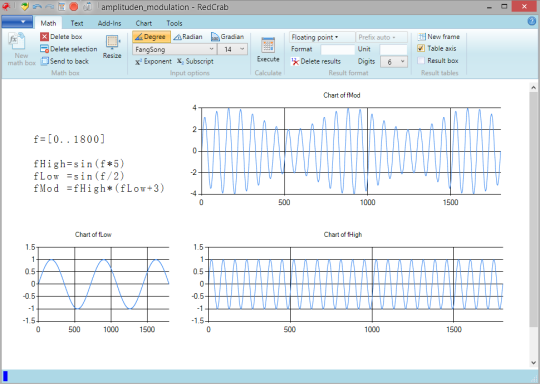
Task: Open the font size 14 dropdown
Action: tap(233, 49)
